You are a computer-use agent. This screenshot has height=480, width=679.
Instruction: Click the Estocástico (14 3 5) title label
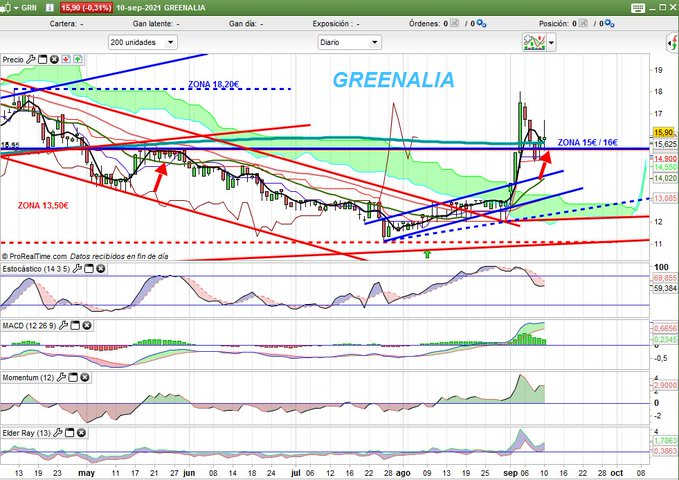click(36, 269)
